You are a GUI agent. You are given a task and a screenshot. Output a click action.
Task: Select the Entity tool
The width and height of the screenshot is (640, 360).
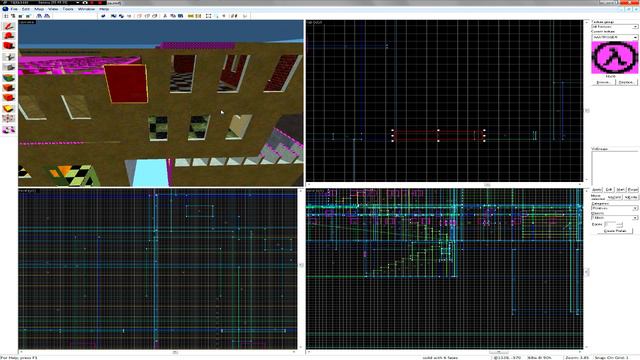(9, 57)
